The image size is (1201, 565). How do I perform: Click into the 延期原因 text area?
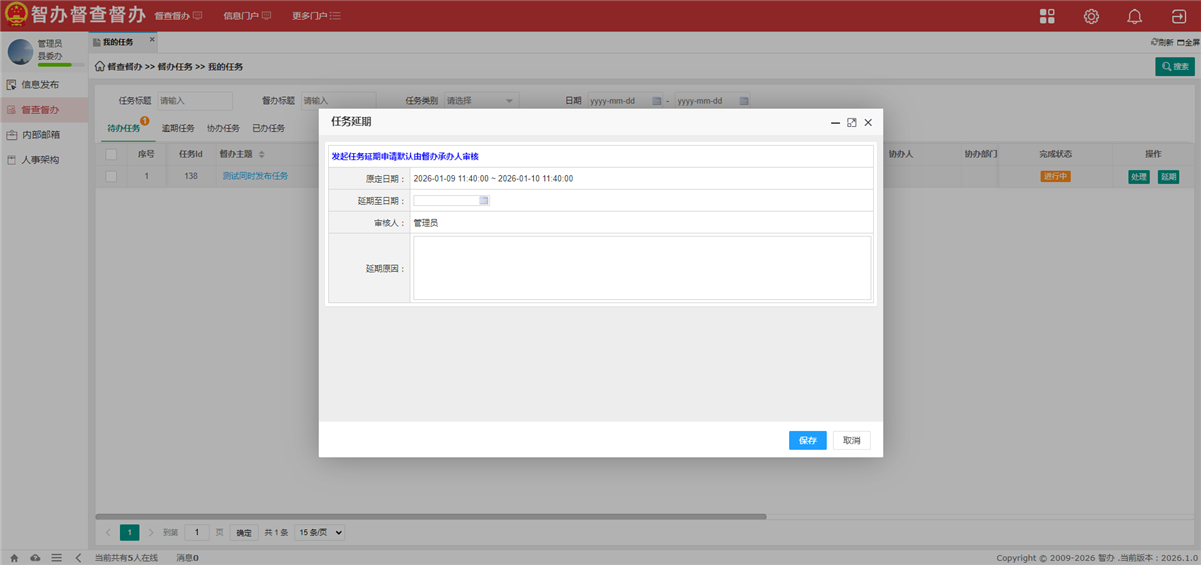tap(641, 268)
